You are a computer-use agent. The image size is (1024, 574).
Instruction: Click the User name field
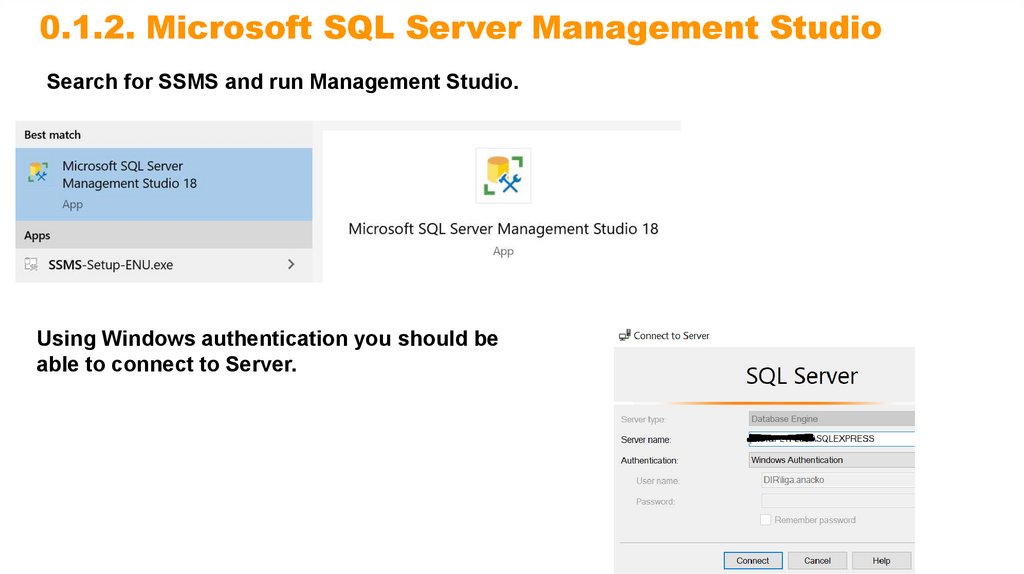838,480
